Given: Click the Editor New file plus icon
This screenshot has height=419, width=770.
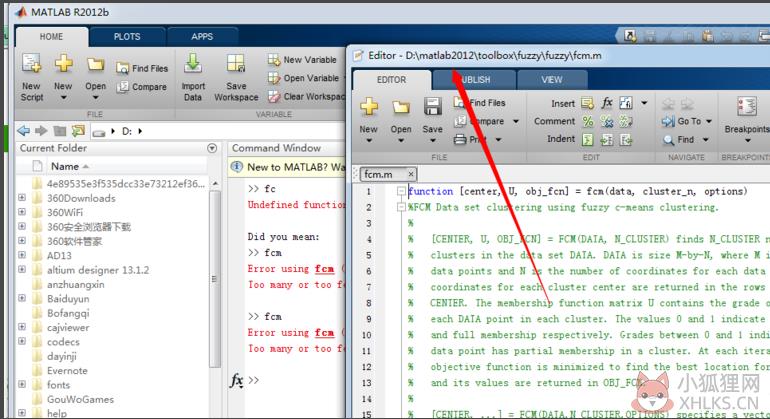Looking at the screenshot, I should coord(369,106).
